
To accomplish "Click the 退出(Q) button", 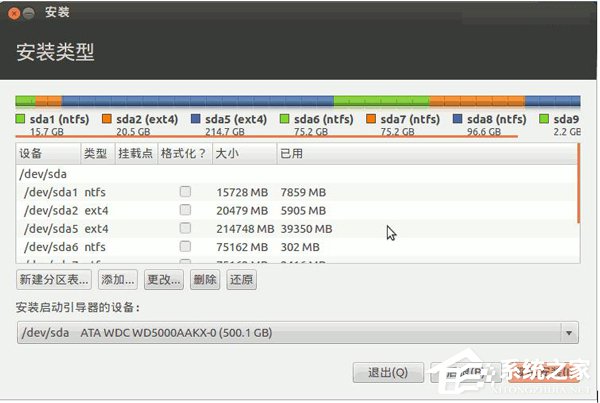I will tap(387, 373).
